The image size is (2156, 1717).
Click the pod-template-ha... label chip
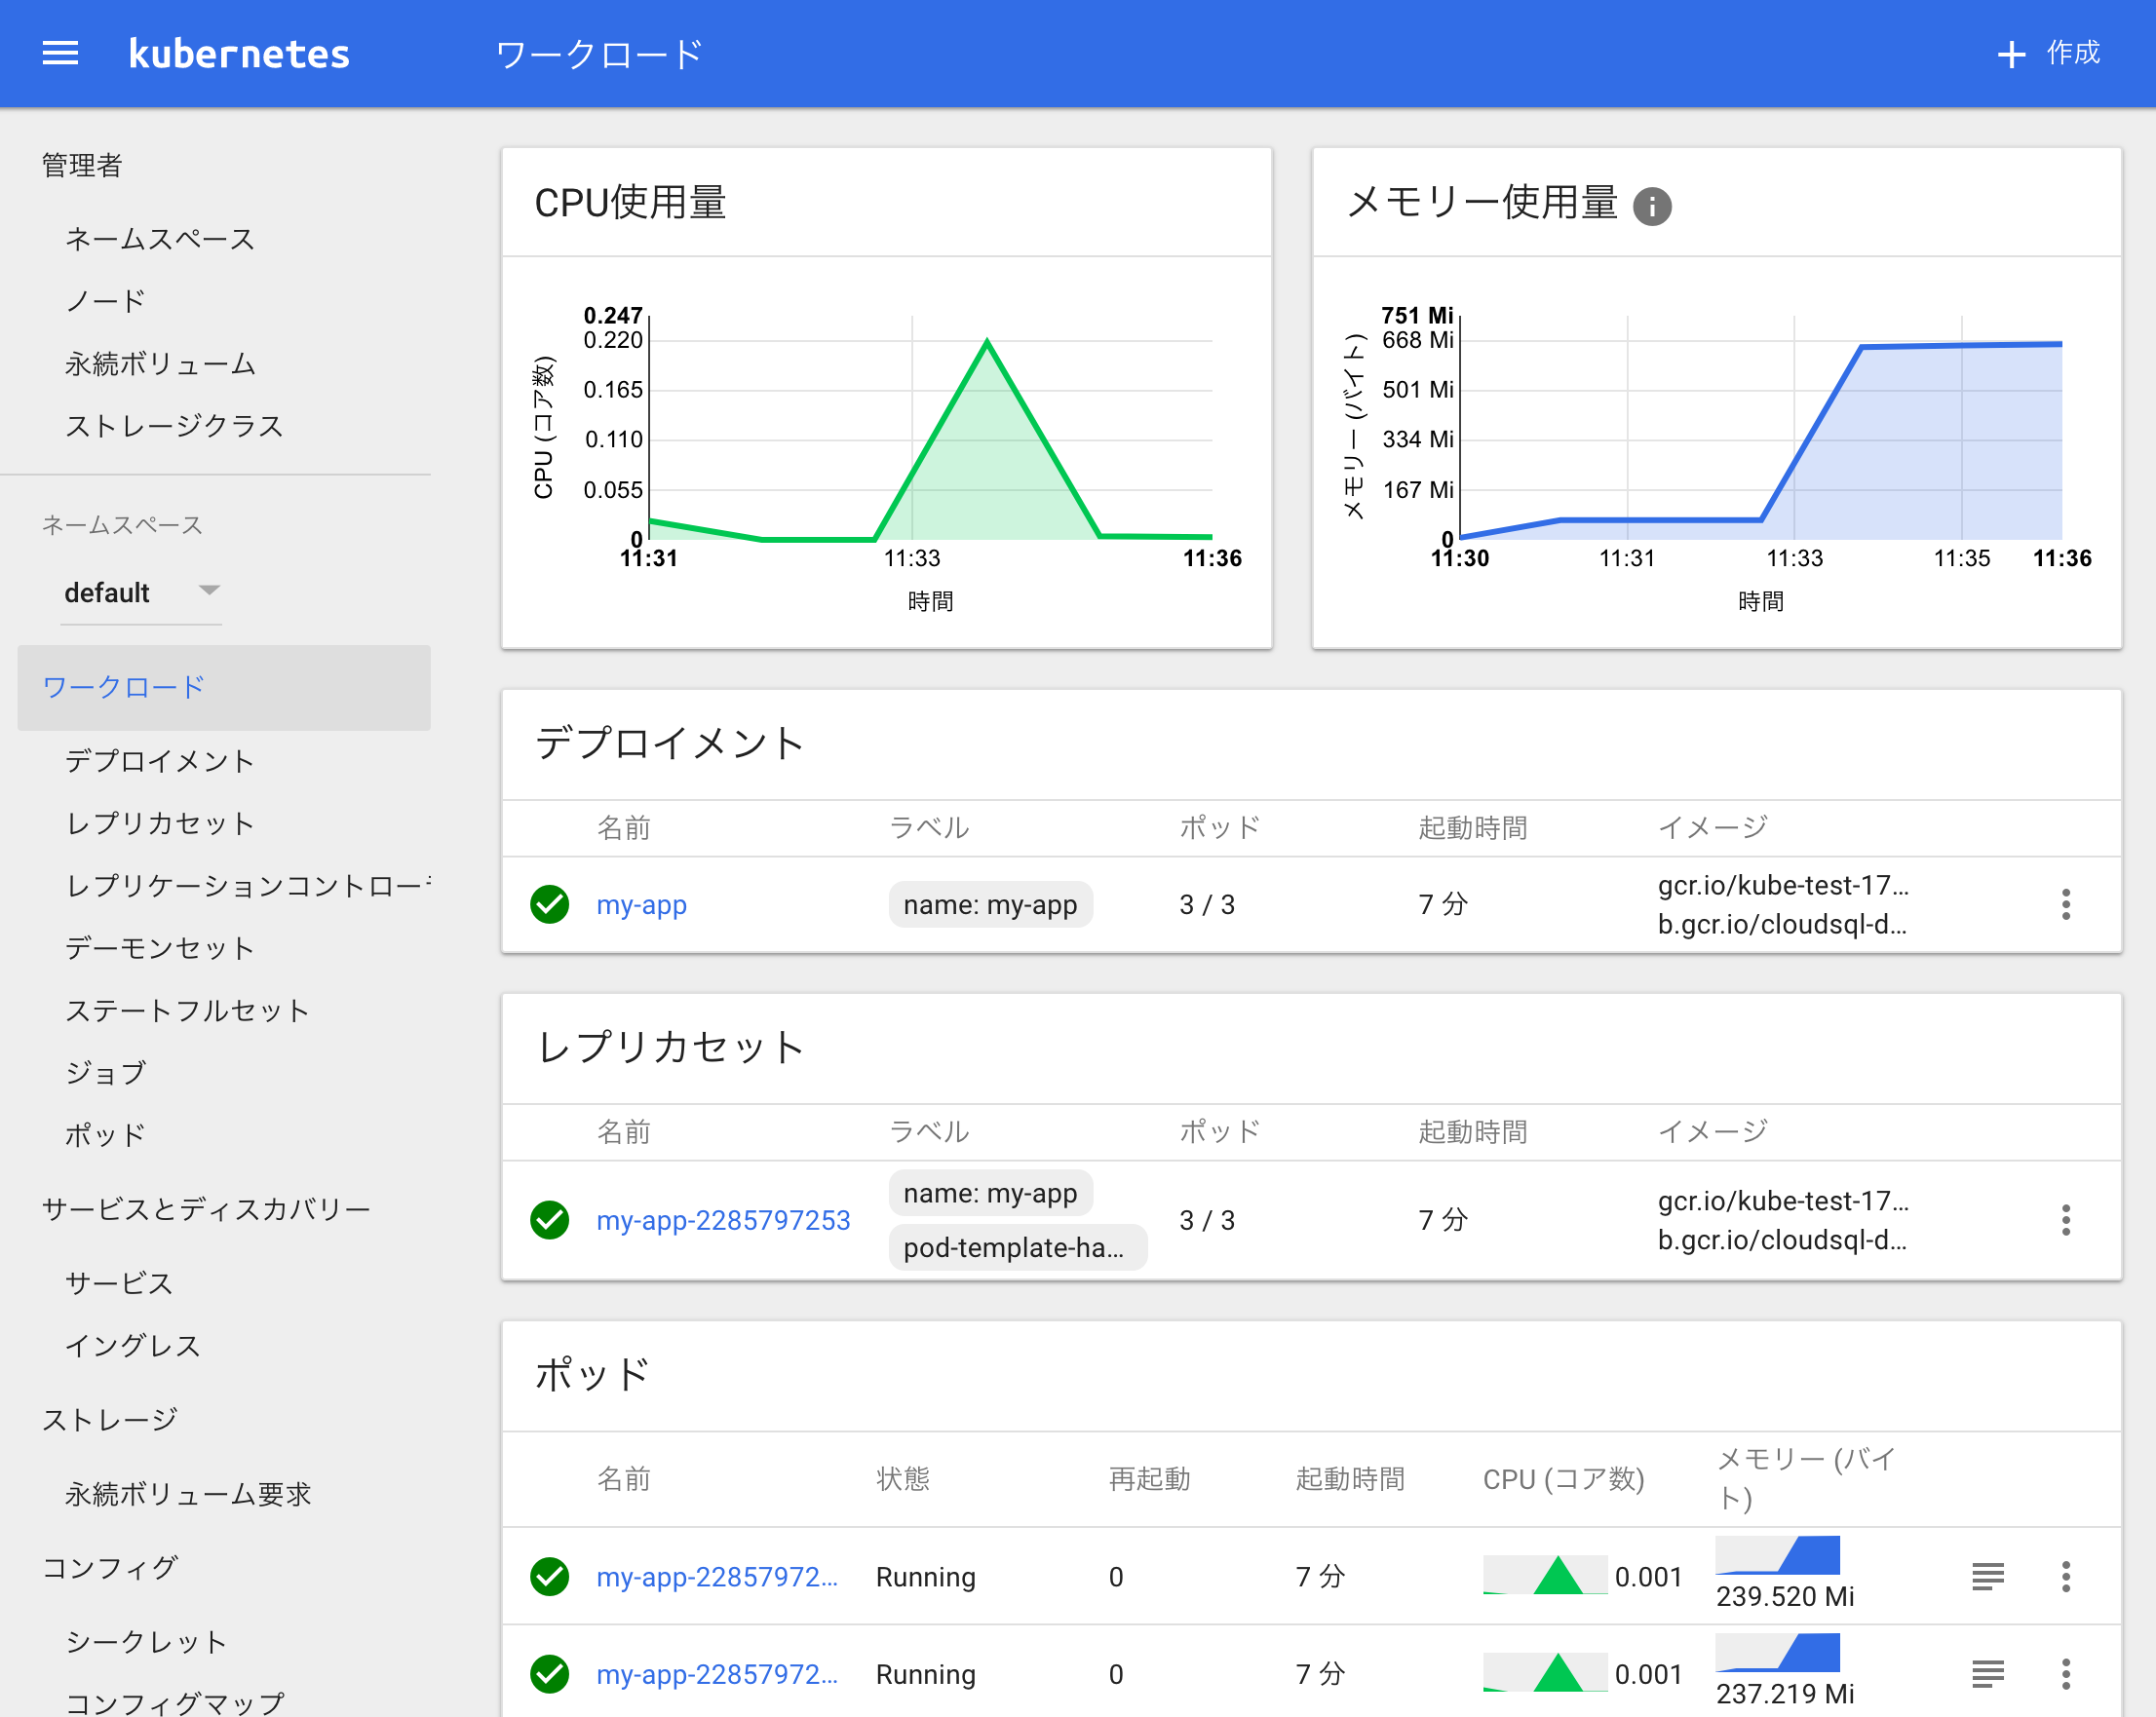pyautogui.click(x=1017, y=1248)
